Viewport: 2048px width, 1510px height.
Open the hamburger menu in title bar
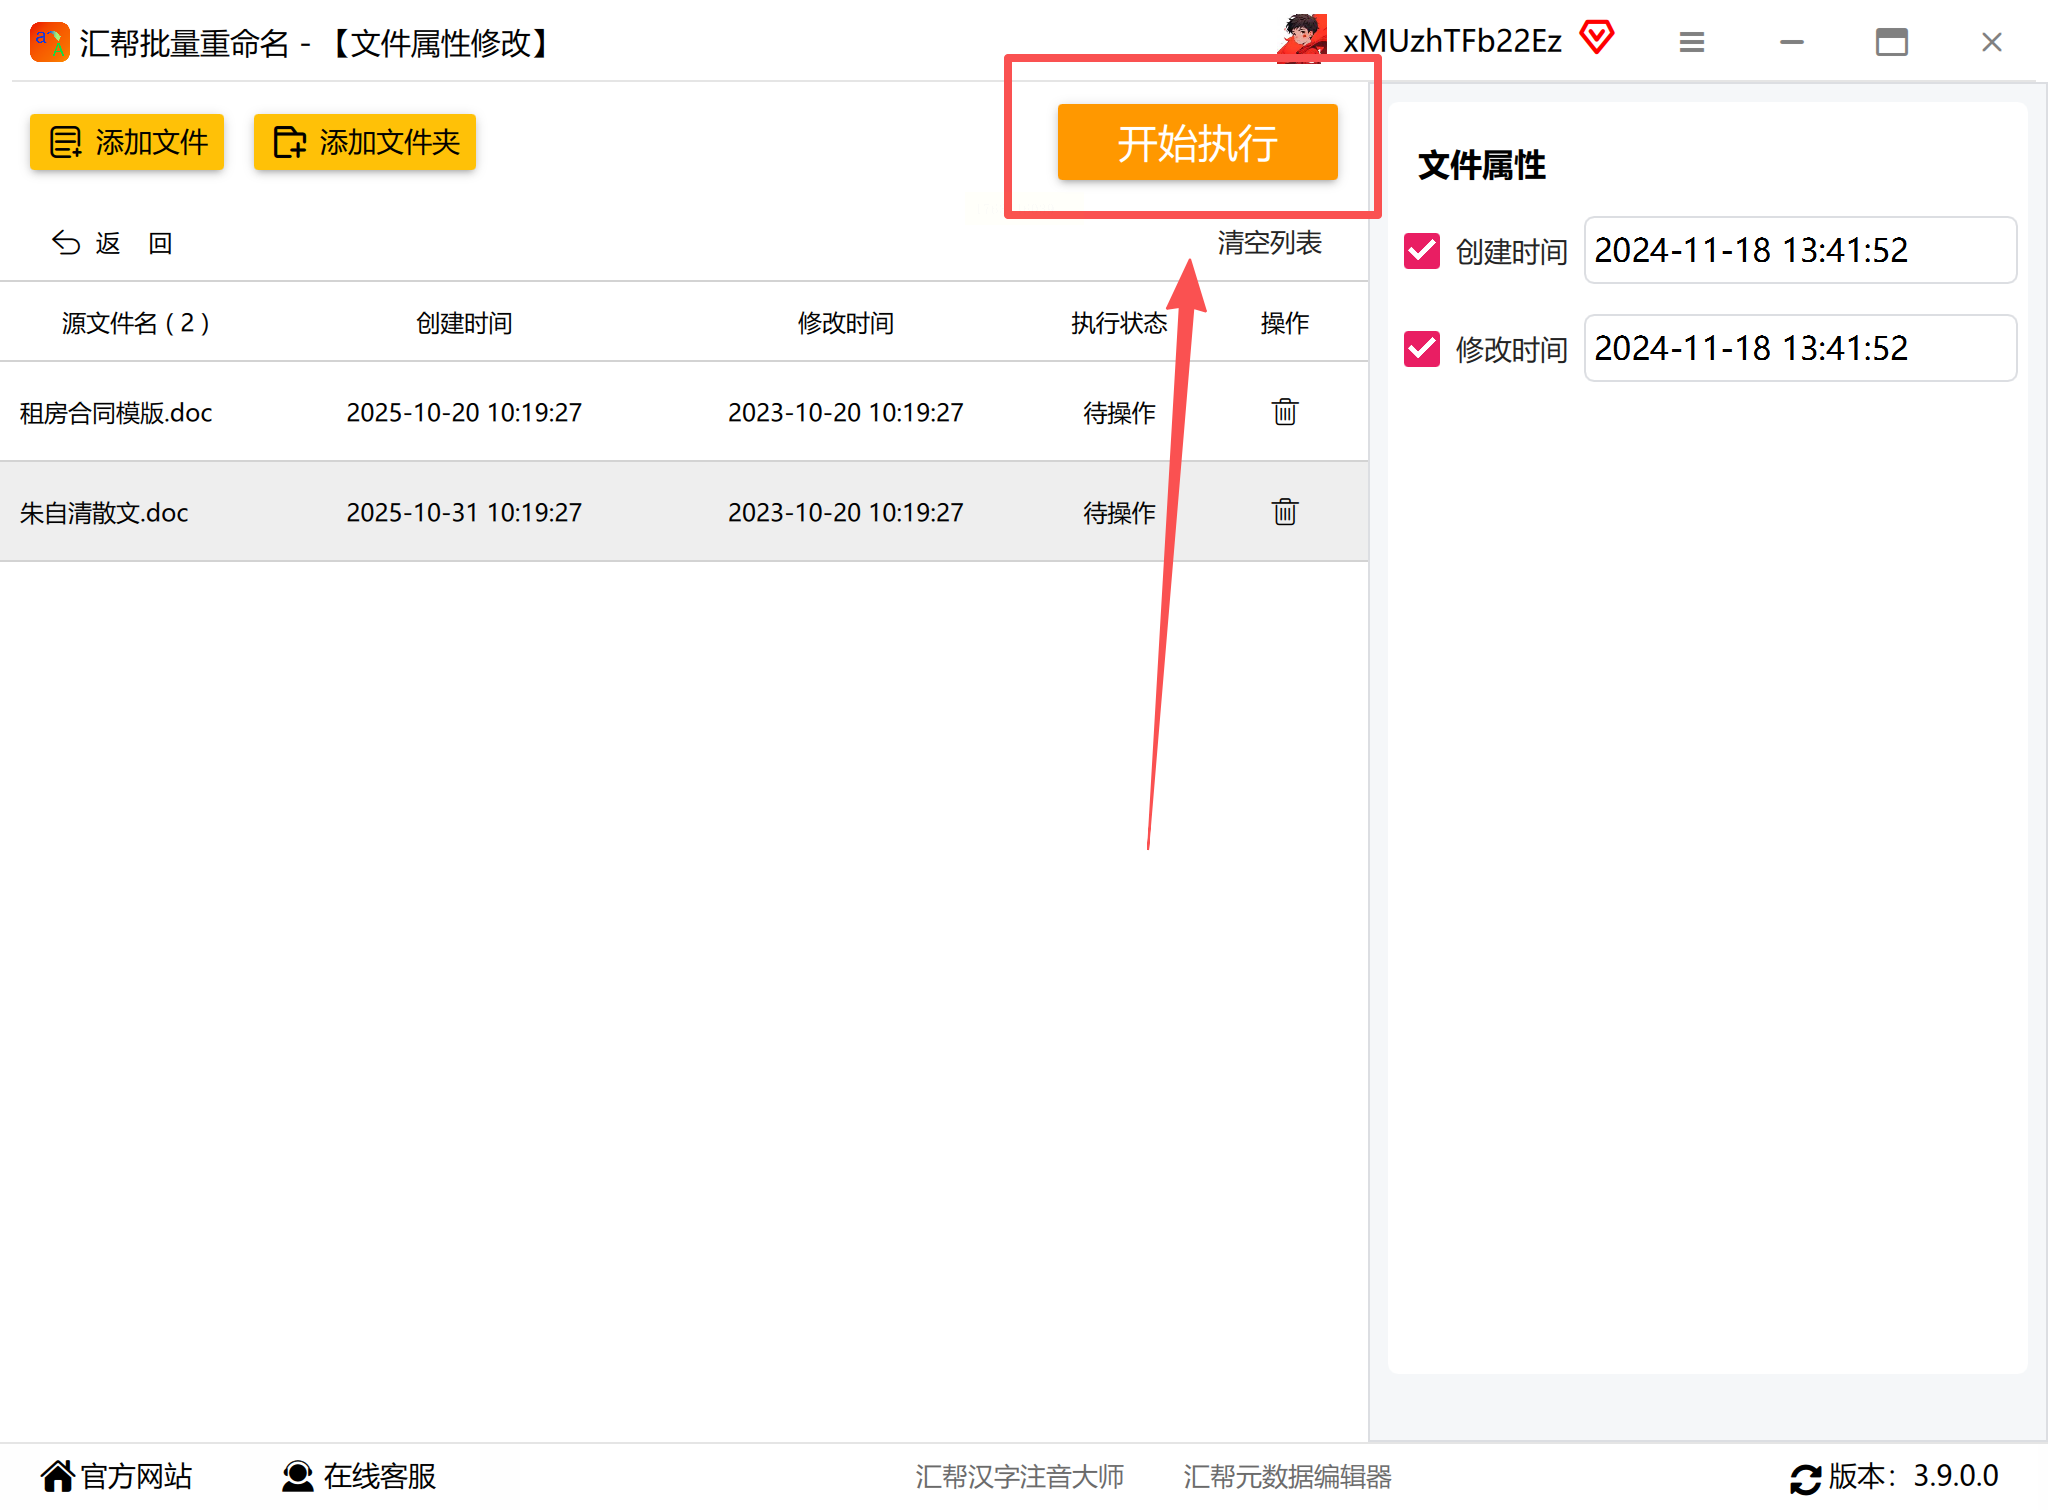pyautogui.click(x=1691, y=42)
